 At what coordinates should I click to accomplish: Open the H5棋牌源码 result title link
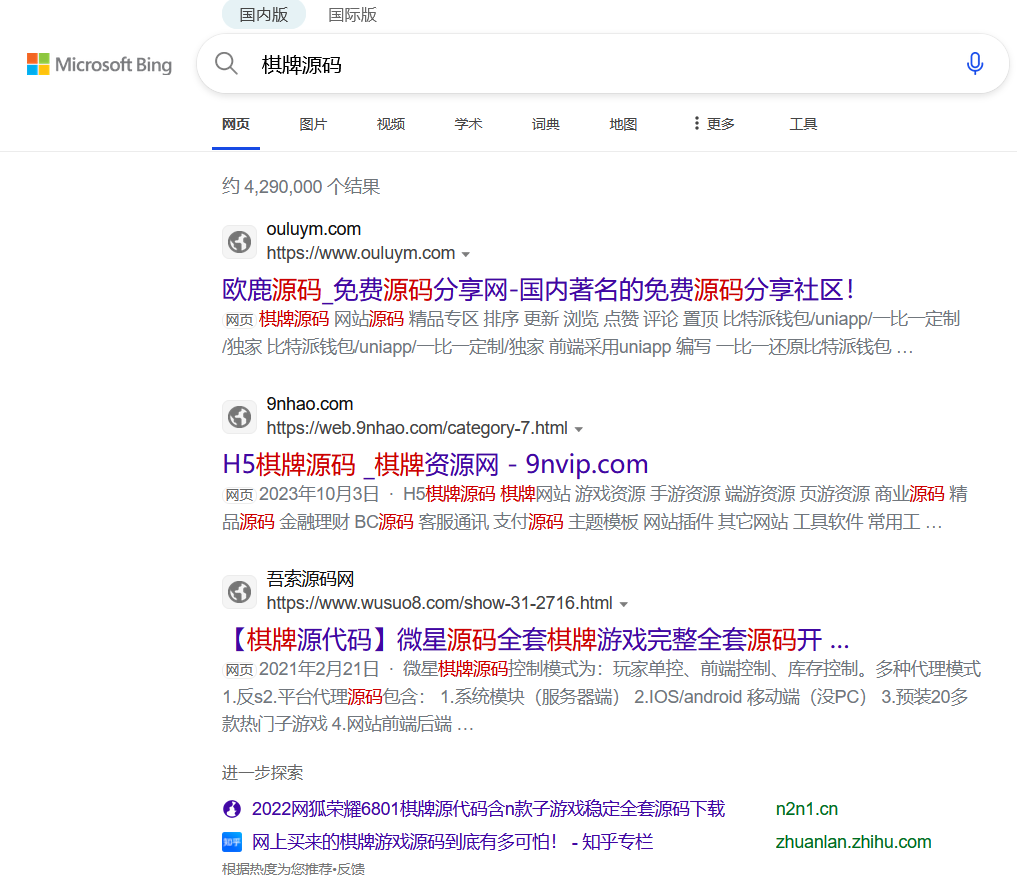point(435,464)
